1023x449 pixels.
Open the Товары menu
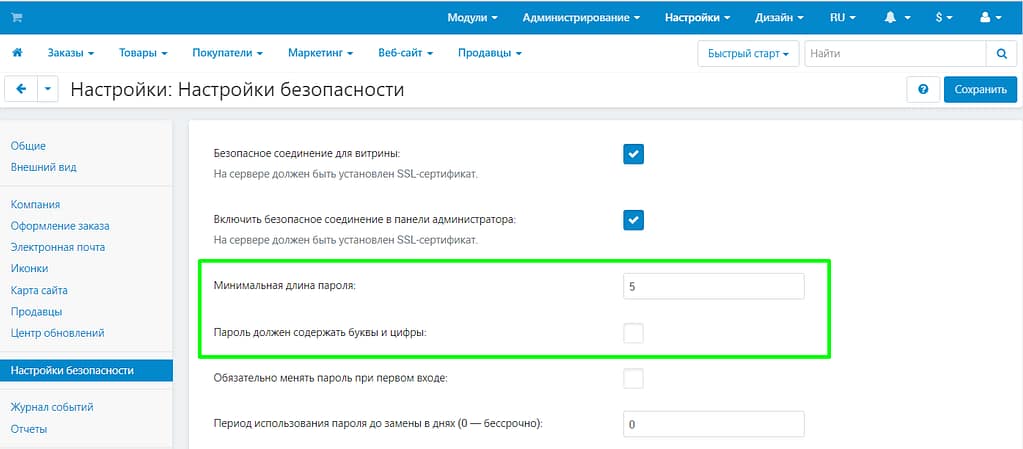[x=142, y=53]
